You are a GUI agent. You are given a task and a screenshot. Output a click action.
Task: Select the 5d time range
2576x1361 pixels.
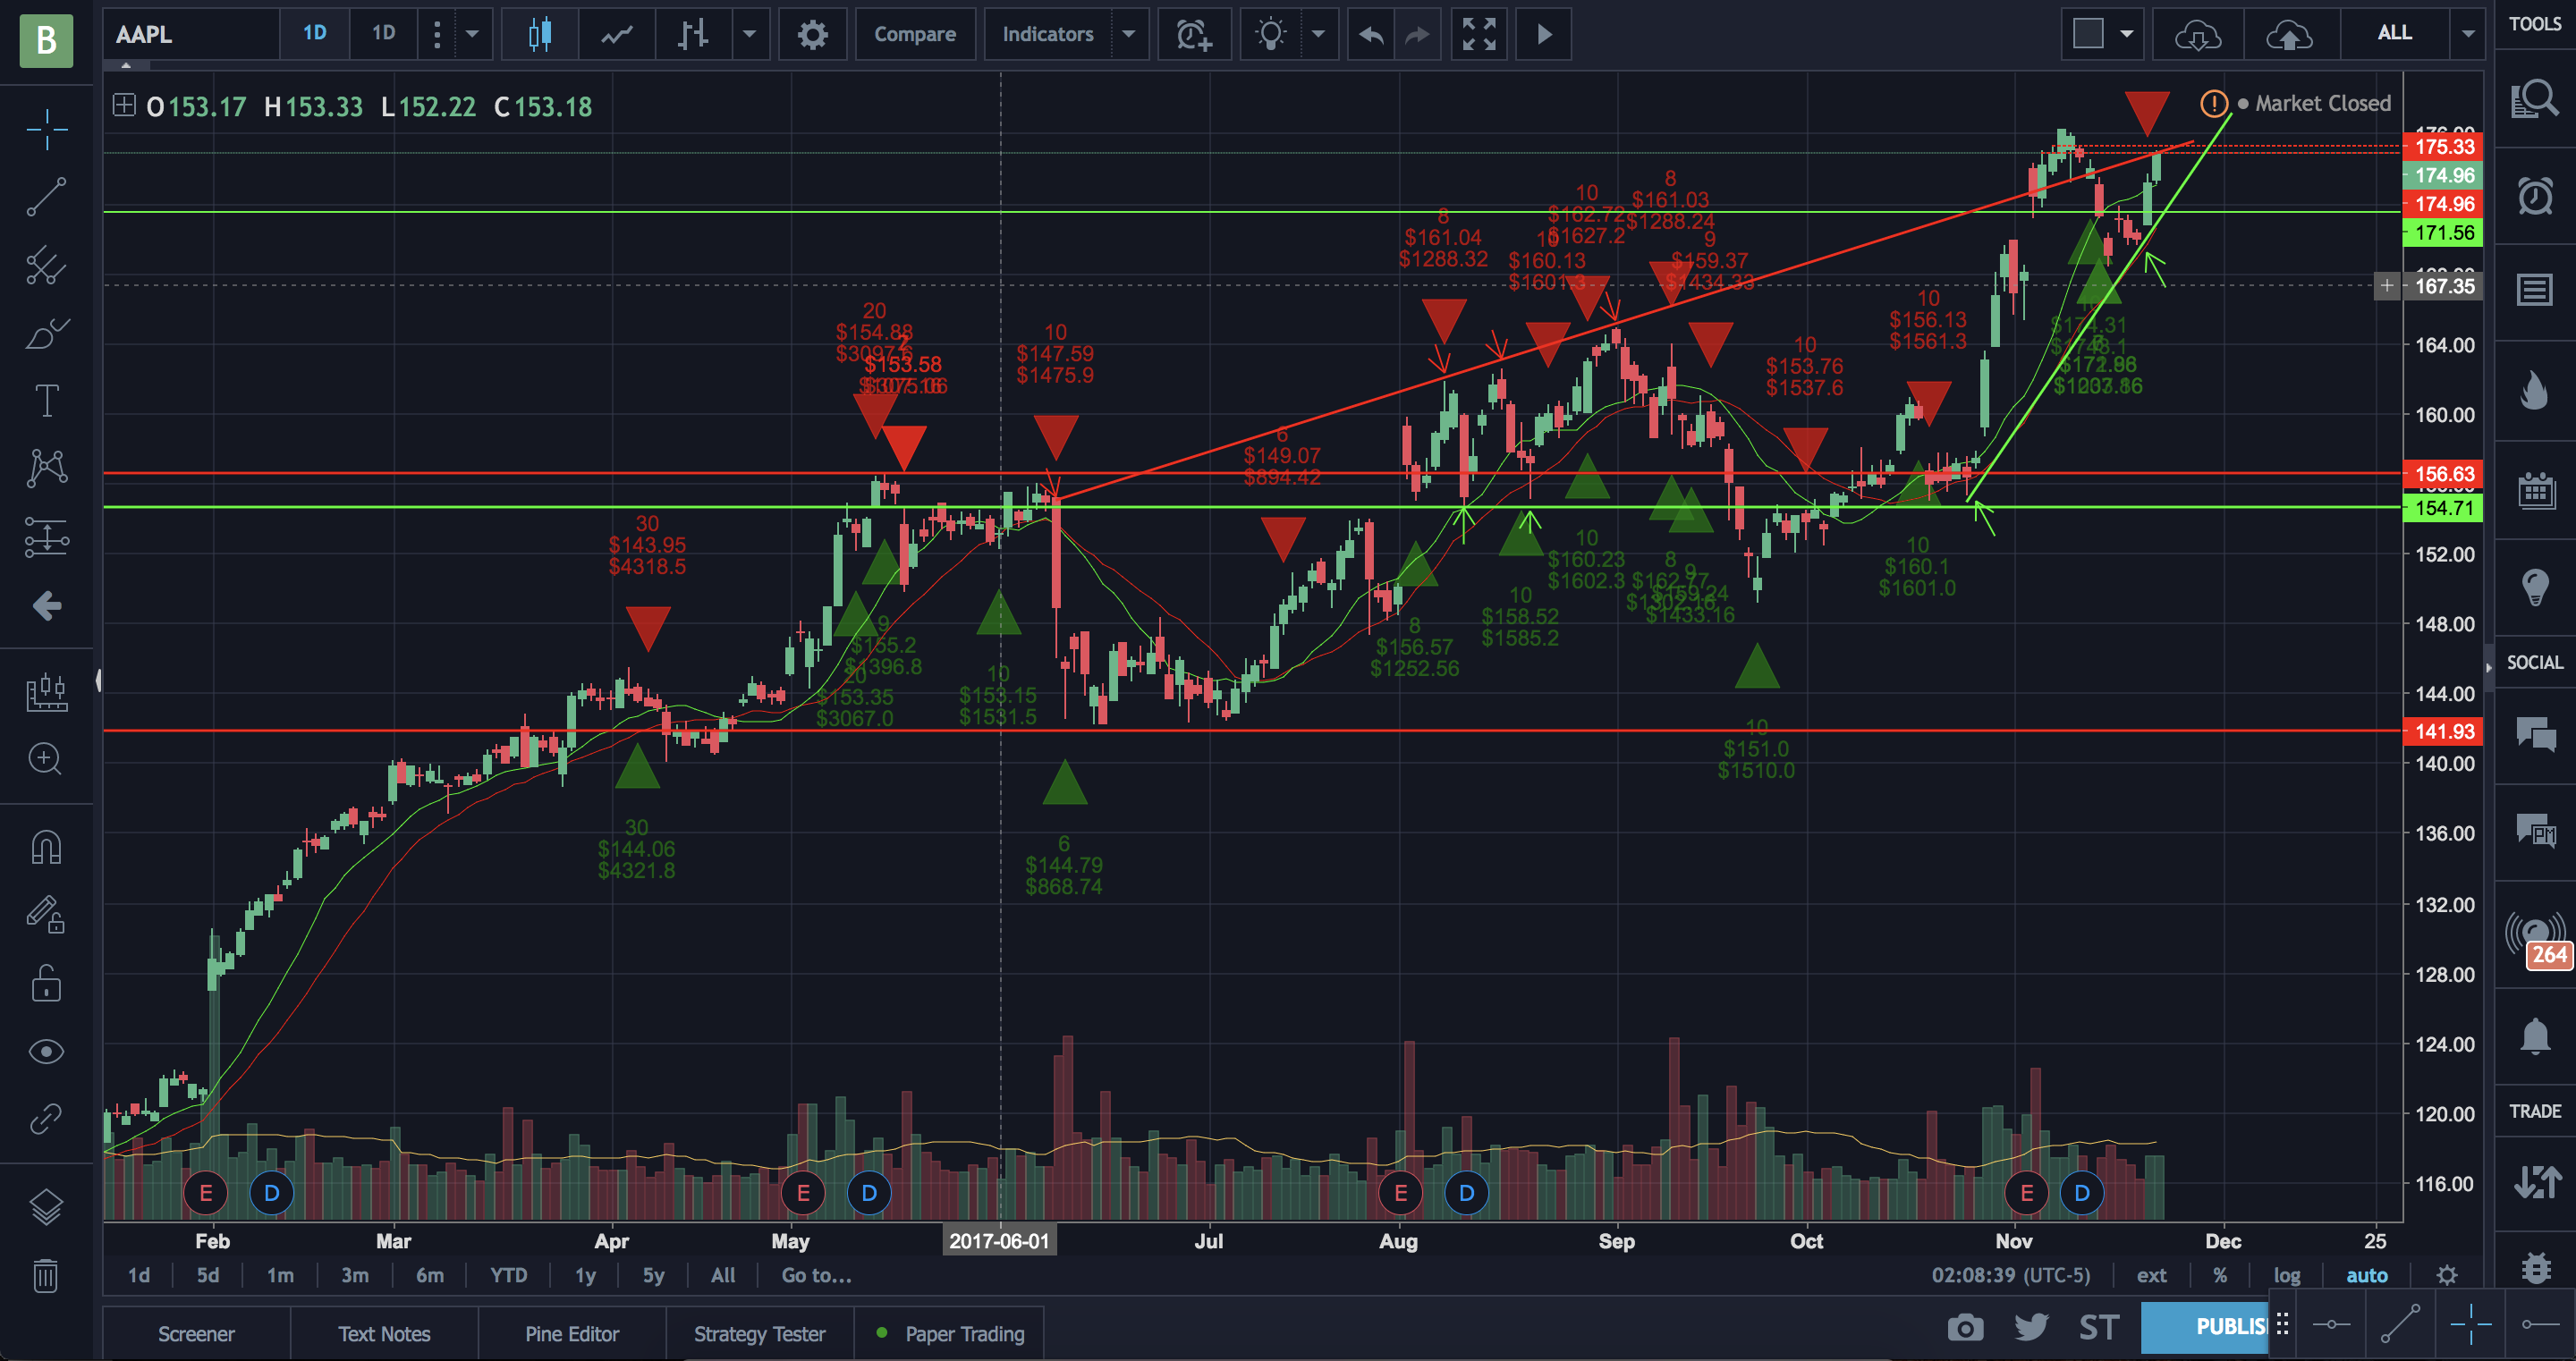(x=207, y=1275)
